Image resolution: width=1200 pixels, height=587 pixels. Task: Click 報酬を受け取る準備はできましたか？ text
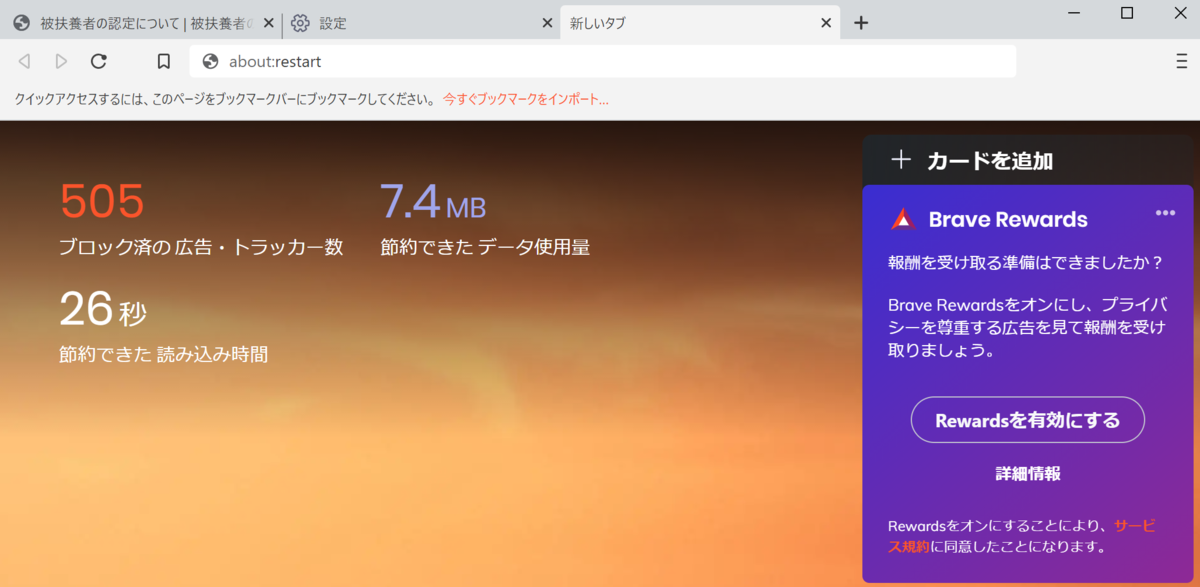1026,263
